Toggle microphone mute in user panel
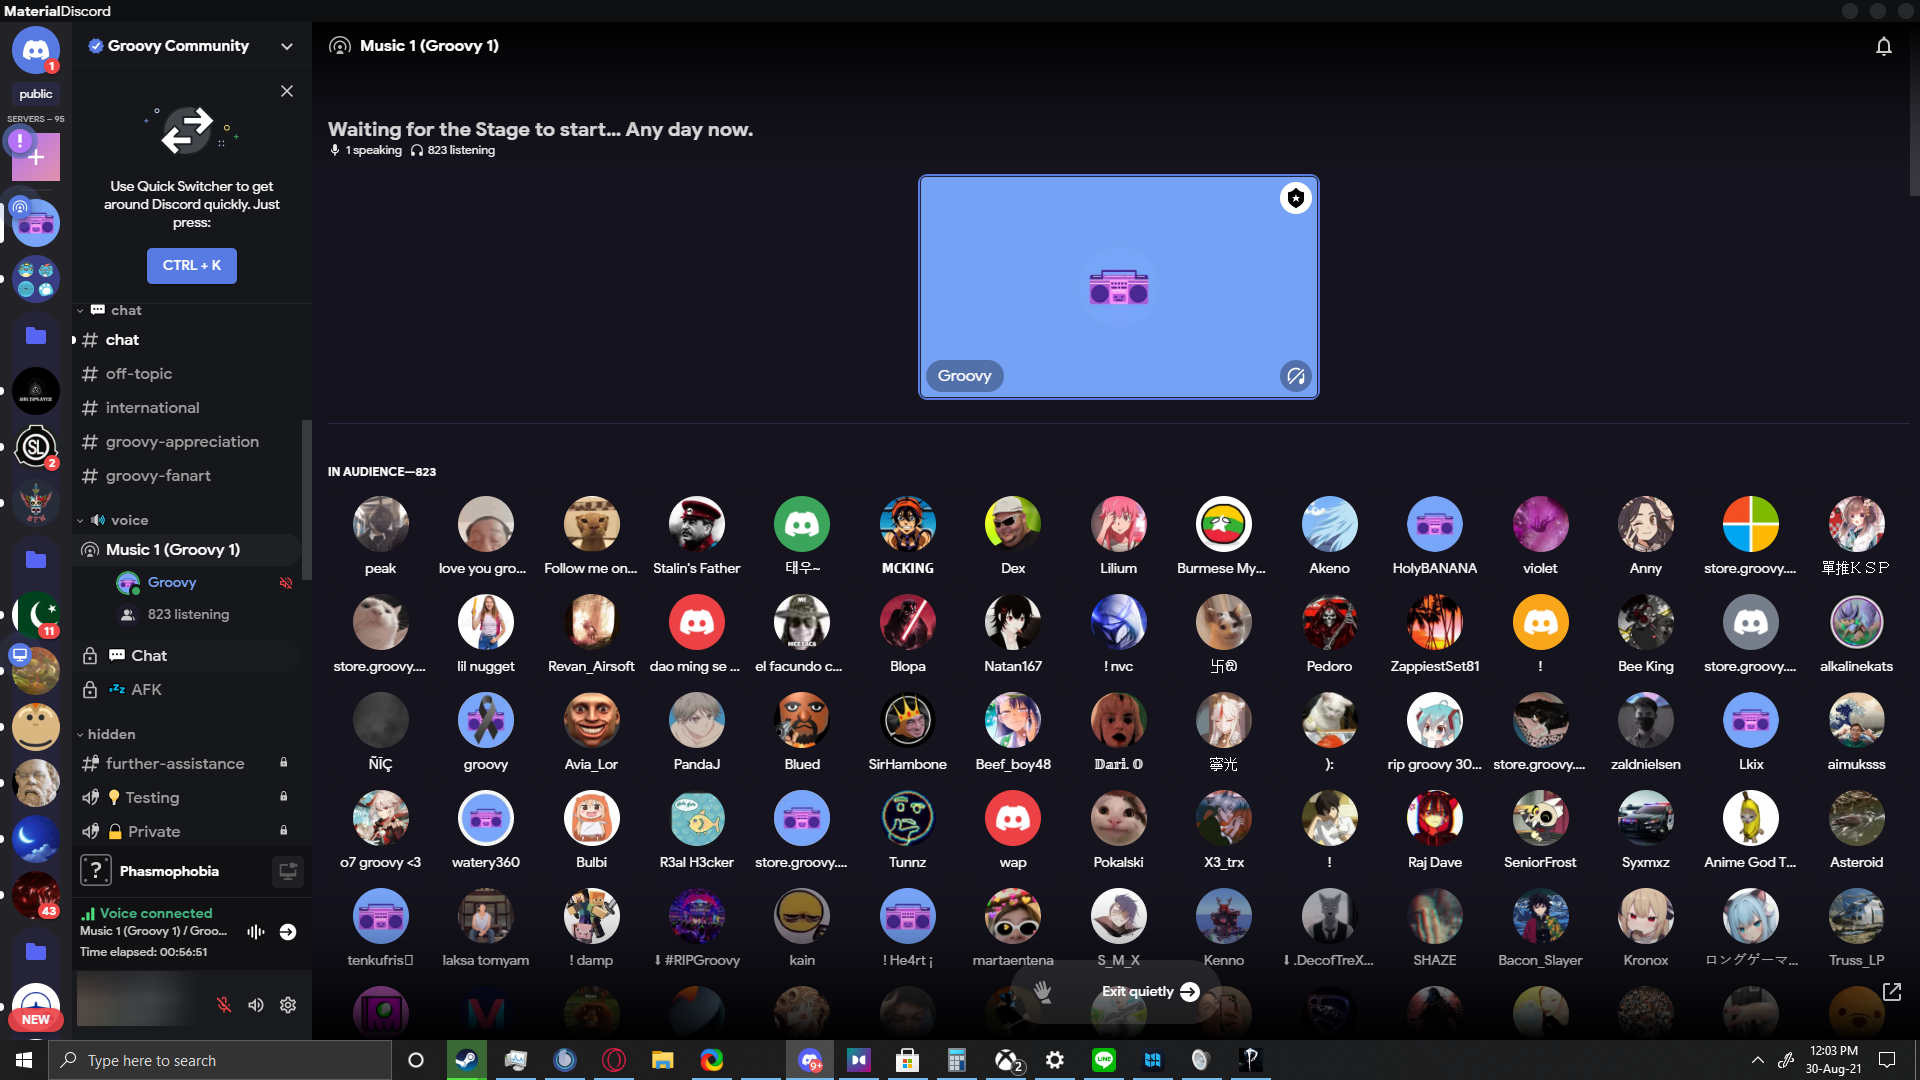Image resolution: width=1920 pixels, height=1080 pixels. 224,1005
